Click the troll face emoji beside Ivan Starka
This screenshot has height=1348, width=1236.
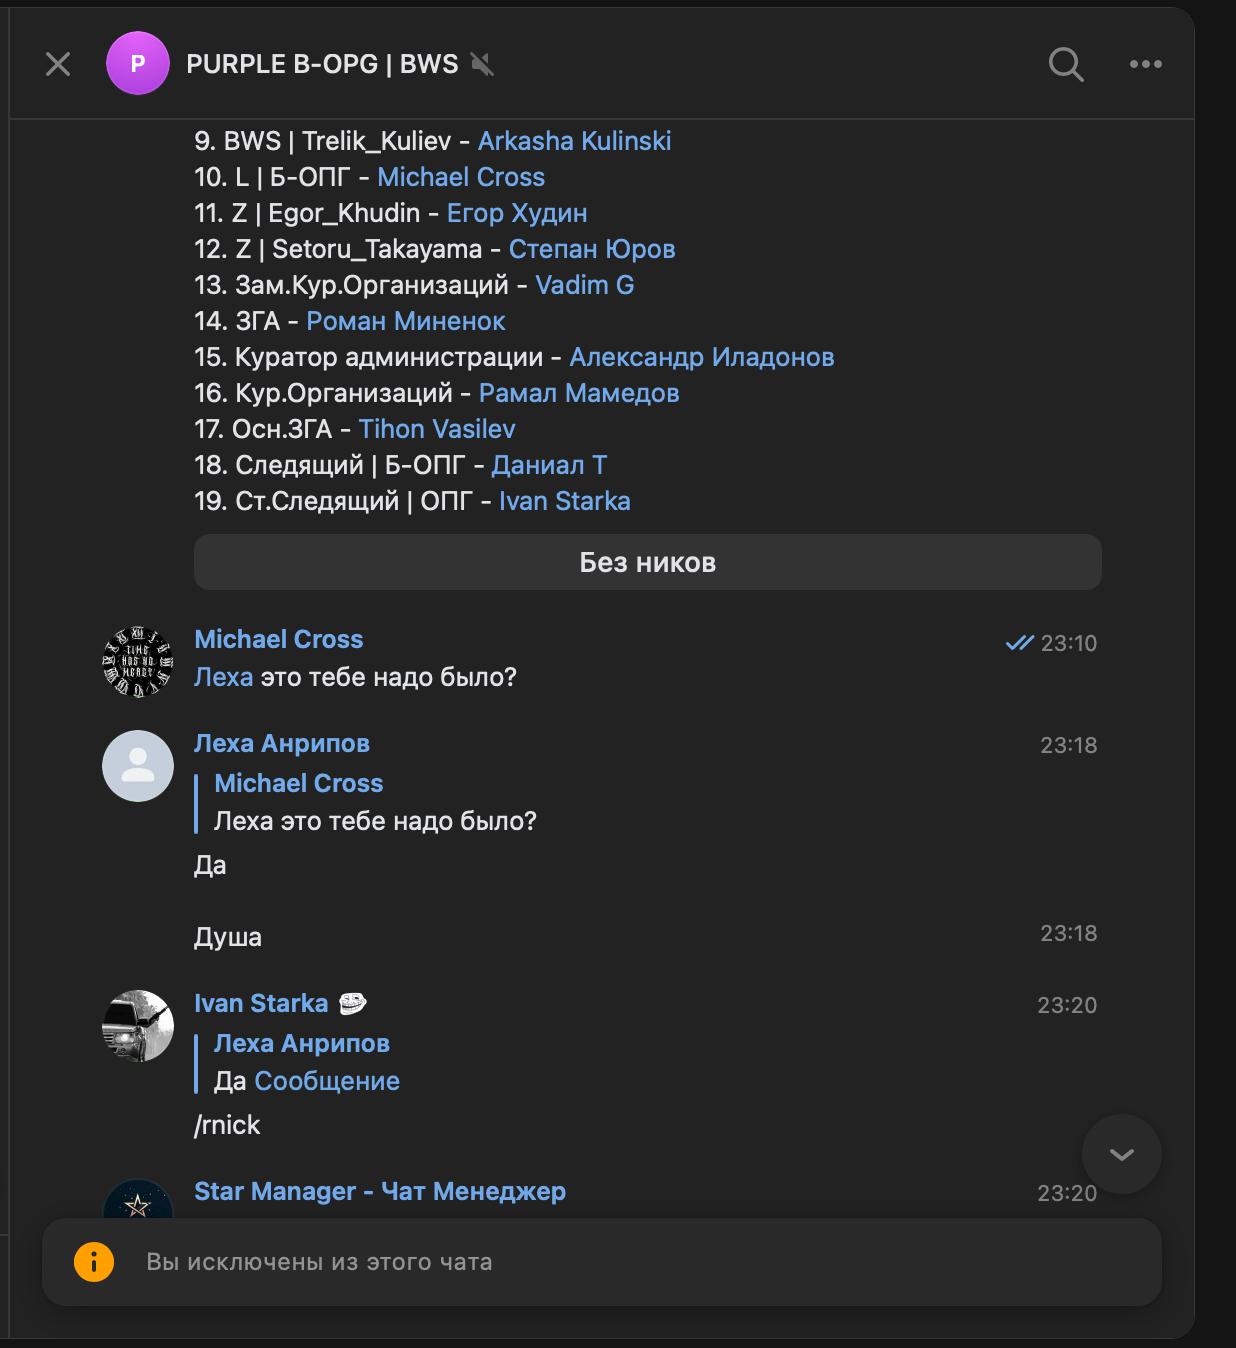pos(352,1003)
